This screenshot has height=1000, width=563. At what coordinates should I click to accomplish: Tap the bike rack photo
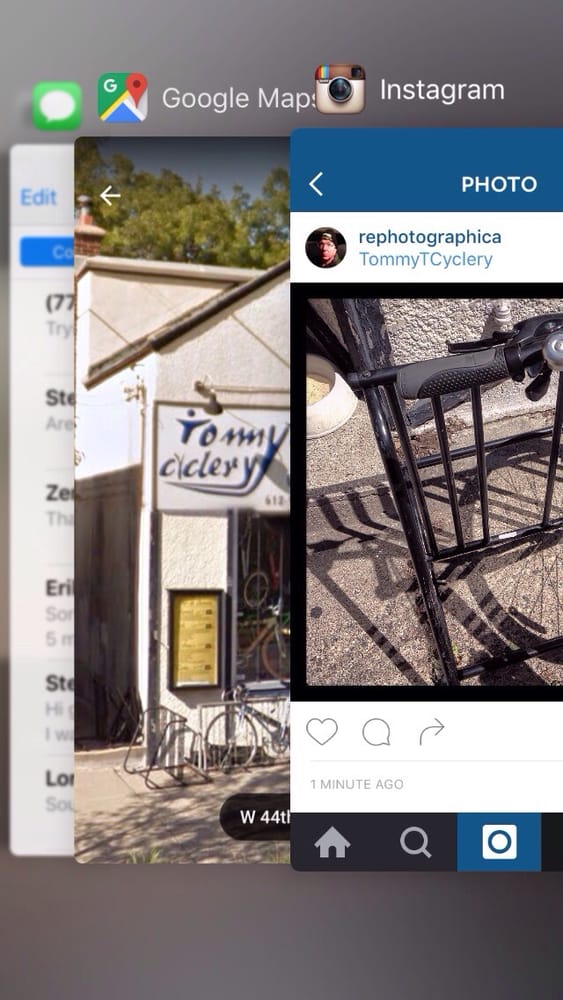click(x=434, y=492)
